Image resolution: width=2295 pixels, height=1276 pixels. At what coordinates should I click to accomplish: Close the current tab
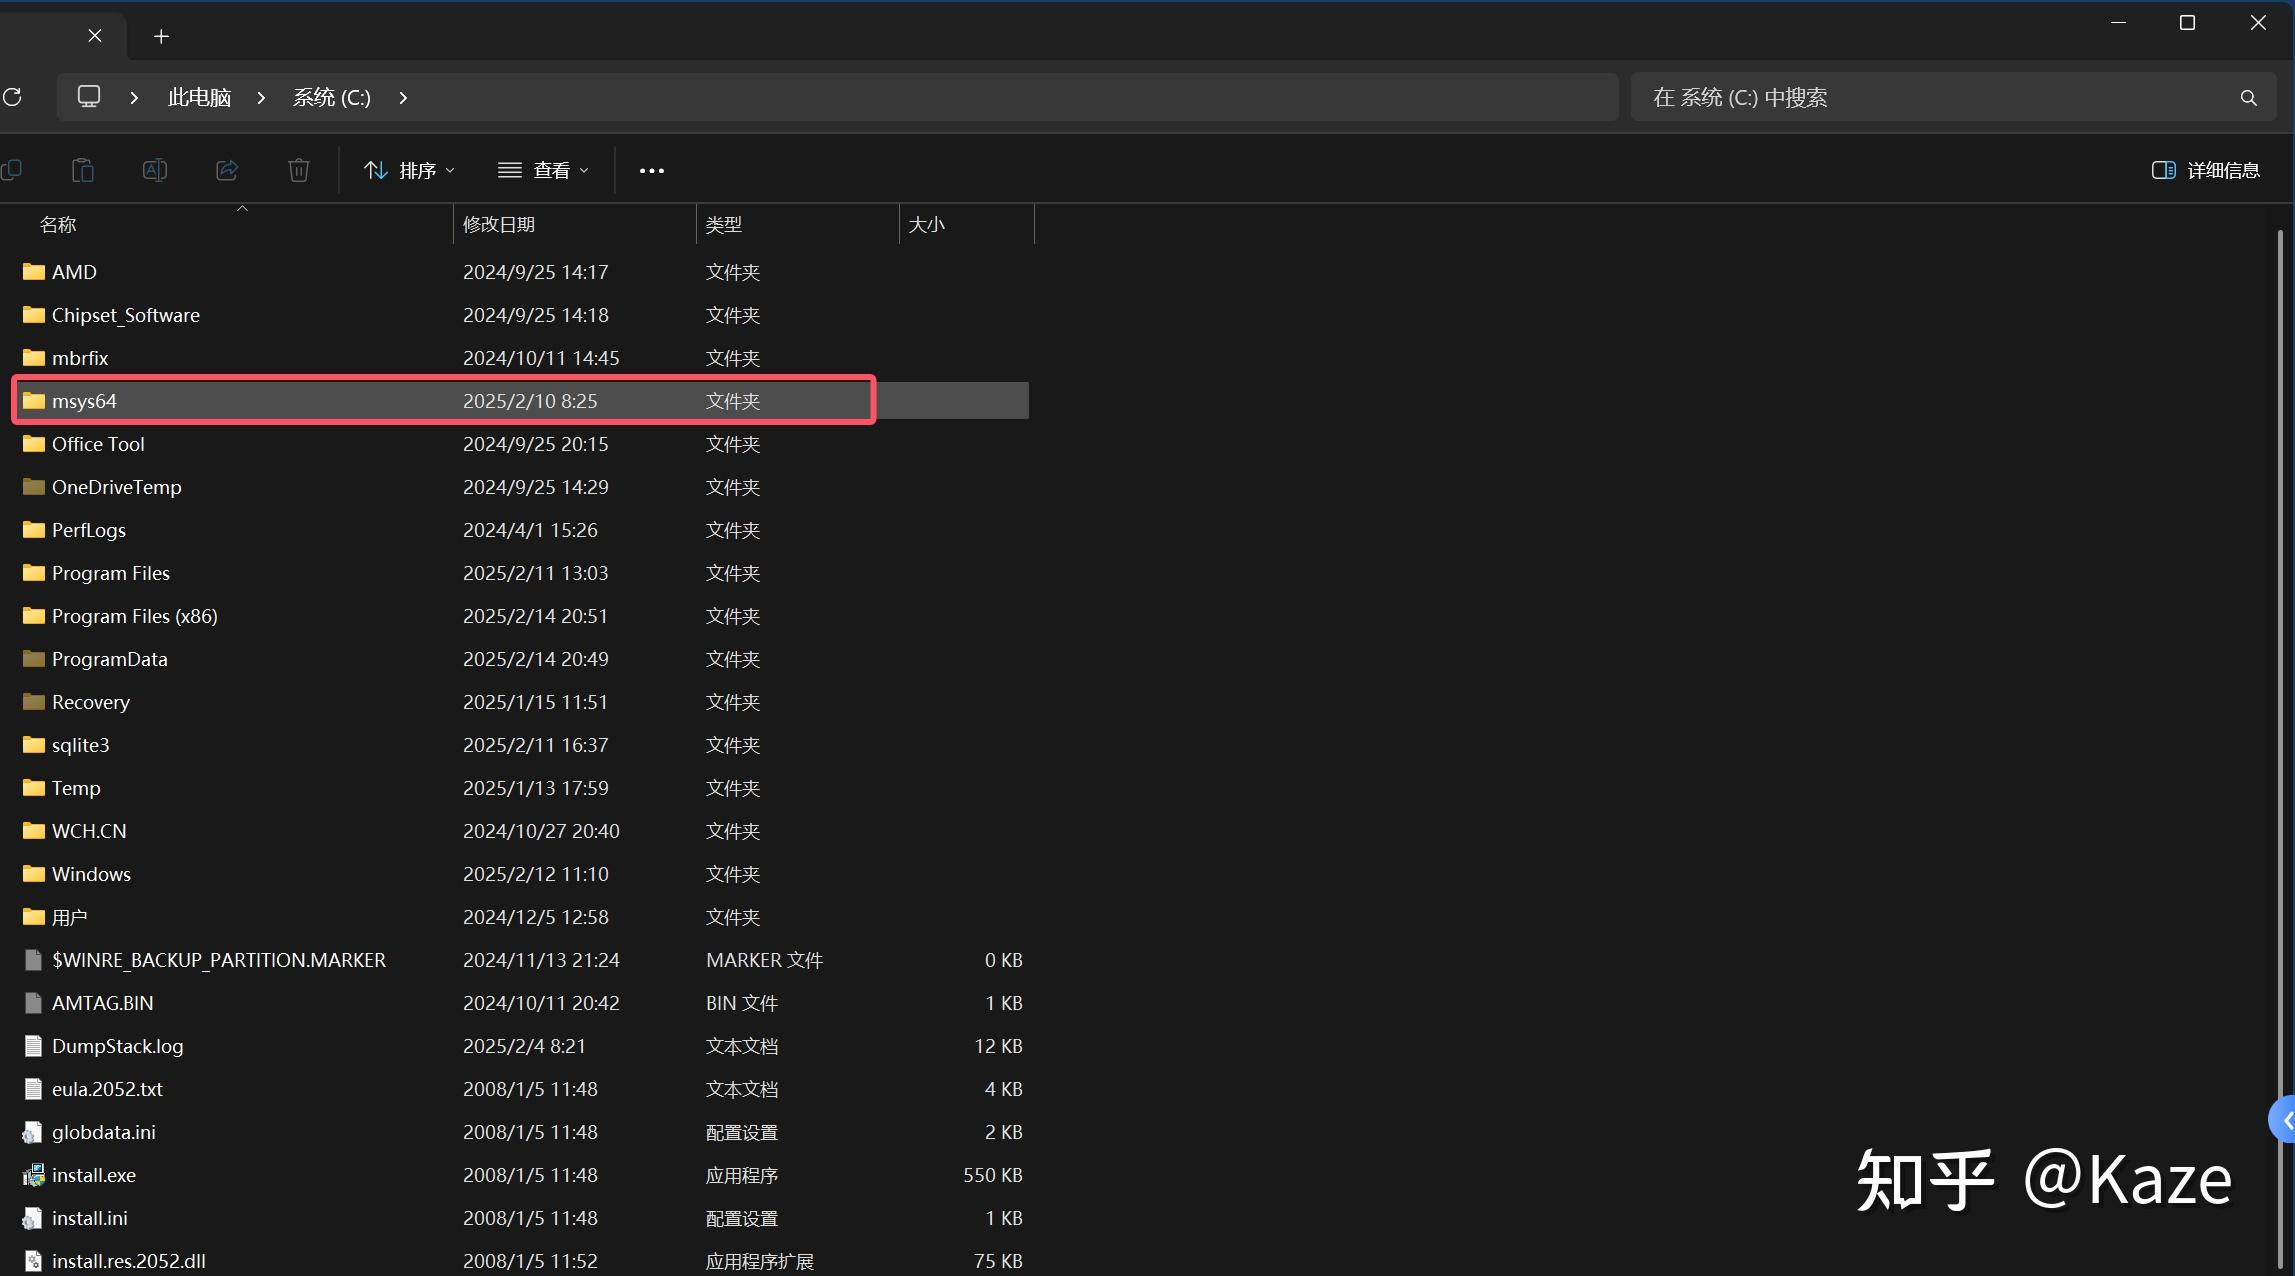[95, 36]
